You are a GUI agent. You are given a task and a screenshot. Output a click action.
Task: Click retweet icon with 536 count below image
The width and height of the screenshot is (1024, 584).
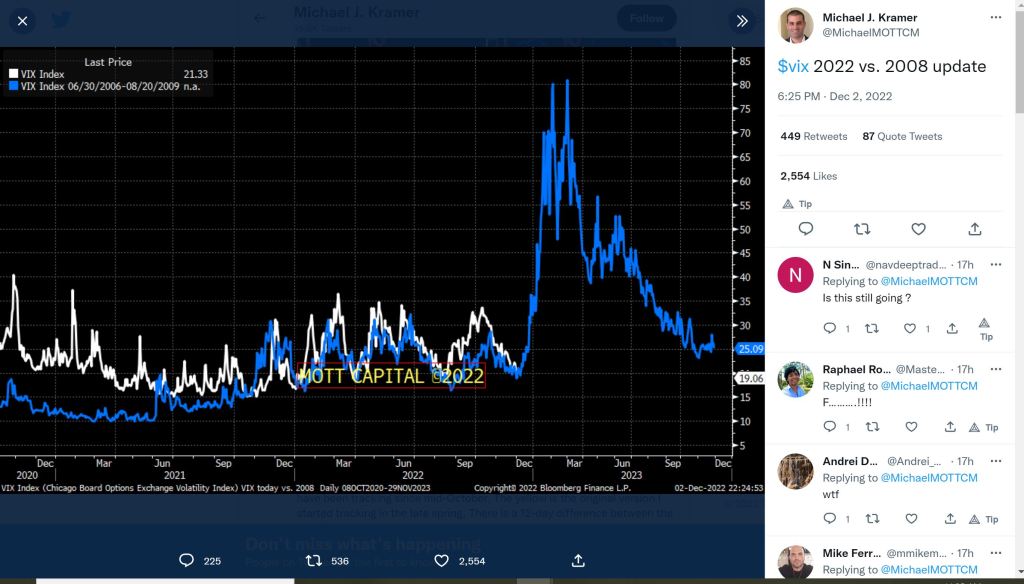(x=313, y=561)
